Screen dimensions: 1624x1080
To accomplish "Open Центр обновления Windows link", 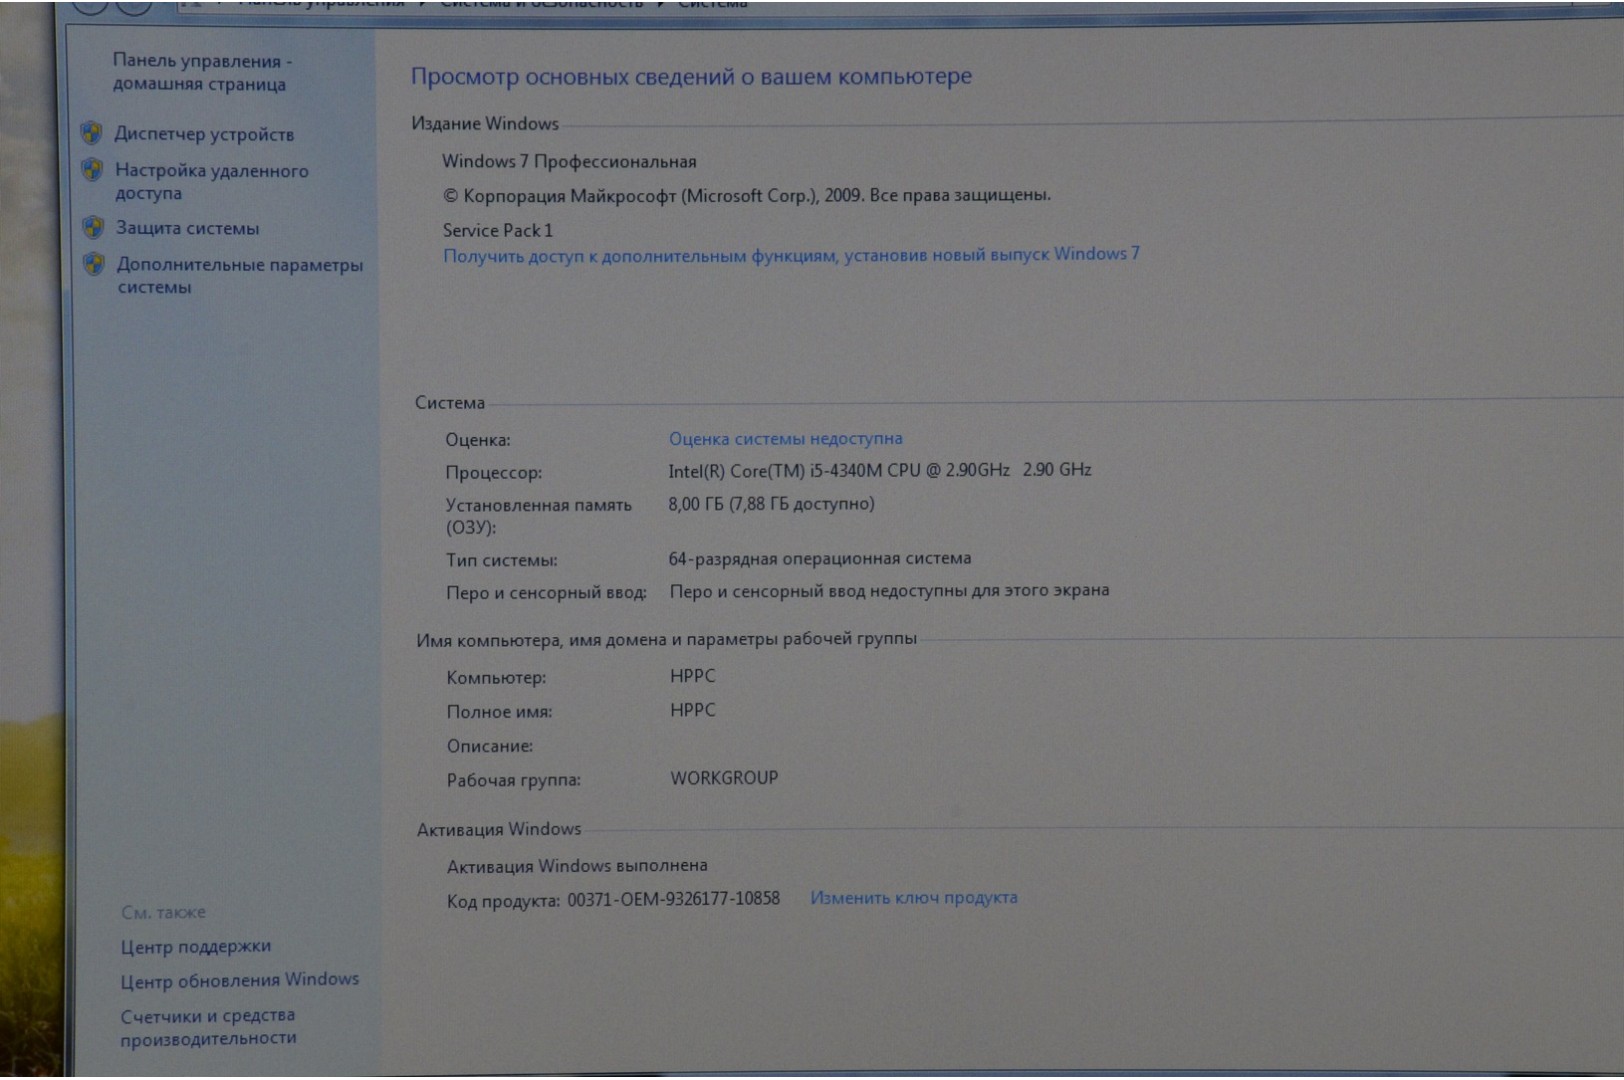I will pyautogui.click(x=239, y=980).
